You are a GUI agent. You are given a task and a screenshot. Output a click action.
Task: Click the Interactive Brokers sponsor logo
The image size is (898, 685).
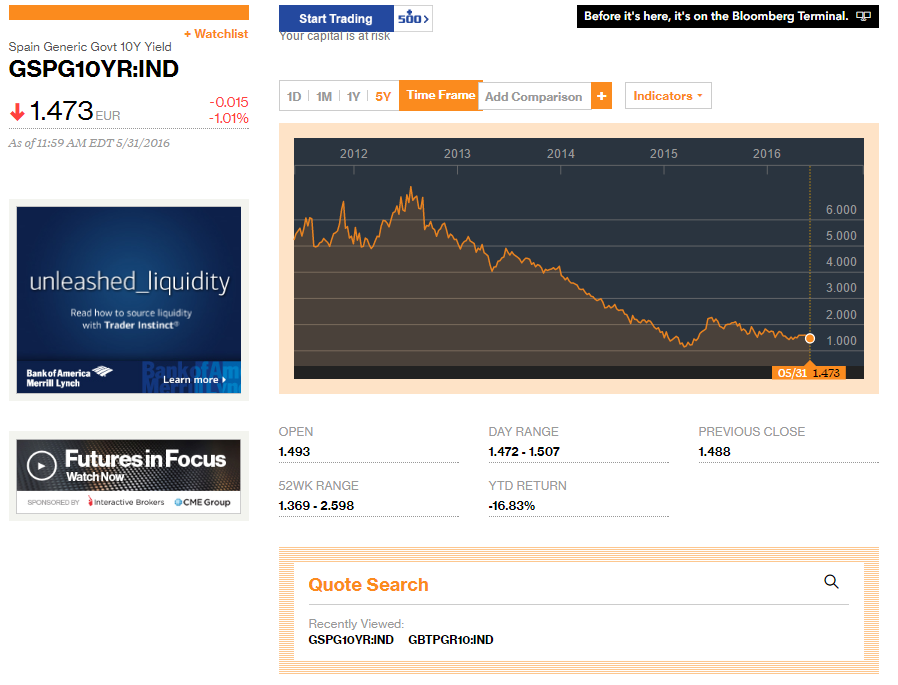pyautogui.click(x=126, y=502)
